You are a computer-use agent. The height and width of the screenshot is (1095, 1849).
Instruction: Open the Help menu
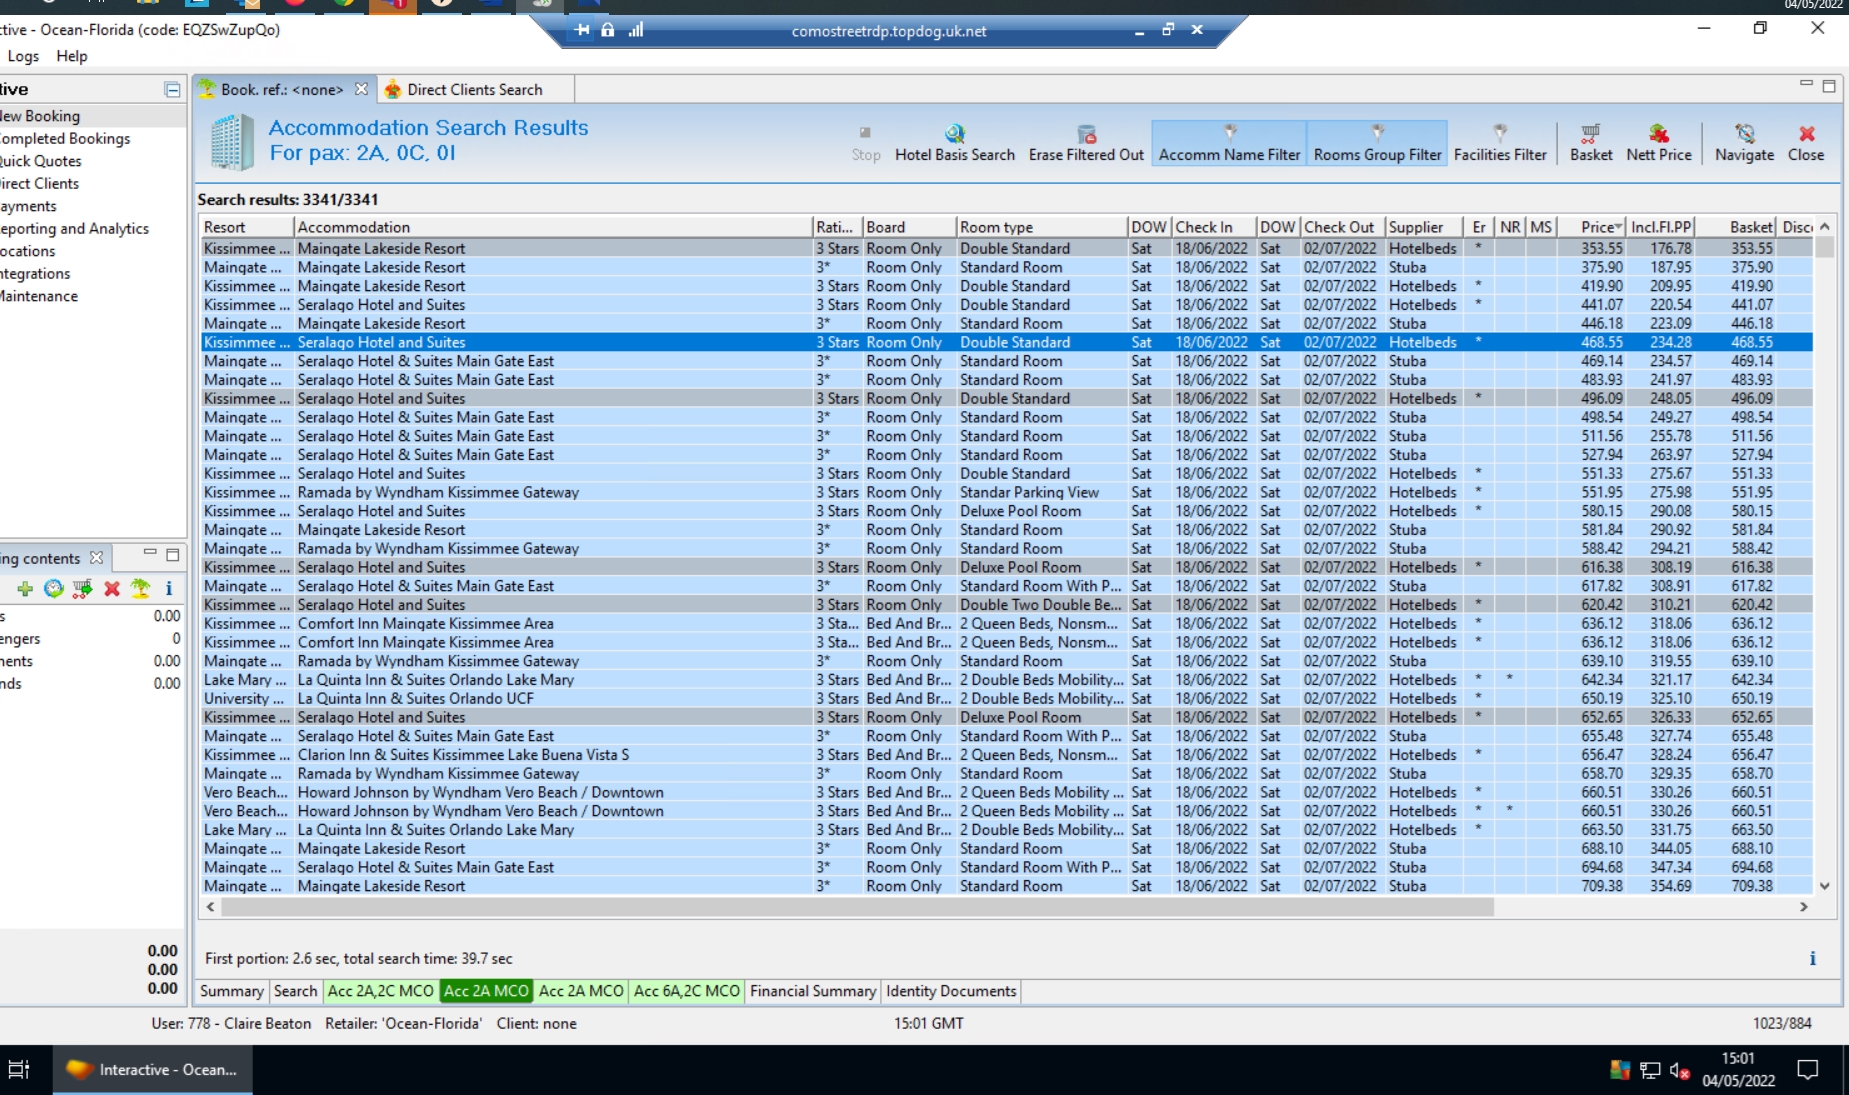72,56
